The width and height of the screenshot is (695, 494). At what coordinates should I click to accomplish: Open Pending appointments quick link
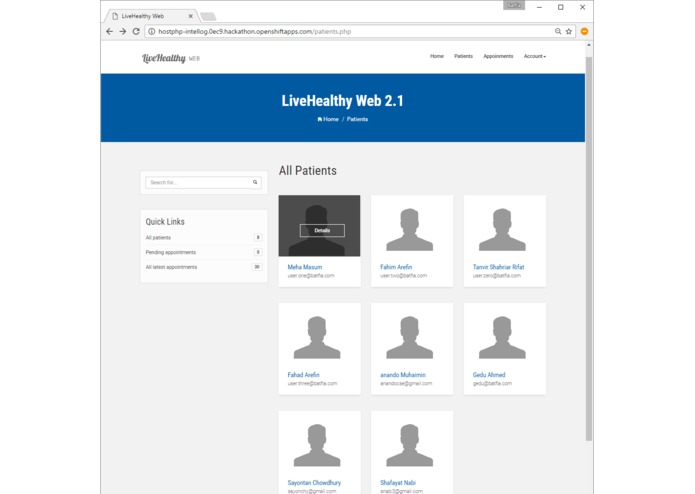point(171,252)
